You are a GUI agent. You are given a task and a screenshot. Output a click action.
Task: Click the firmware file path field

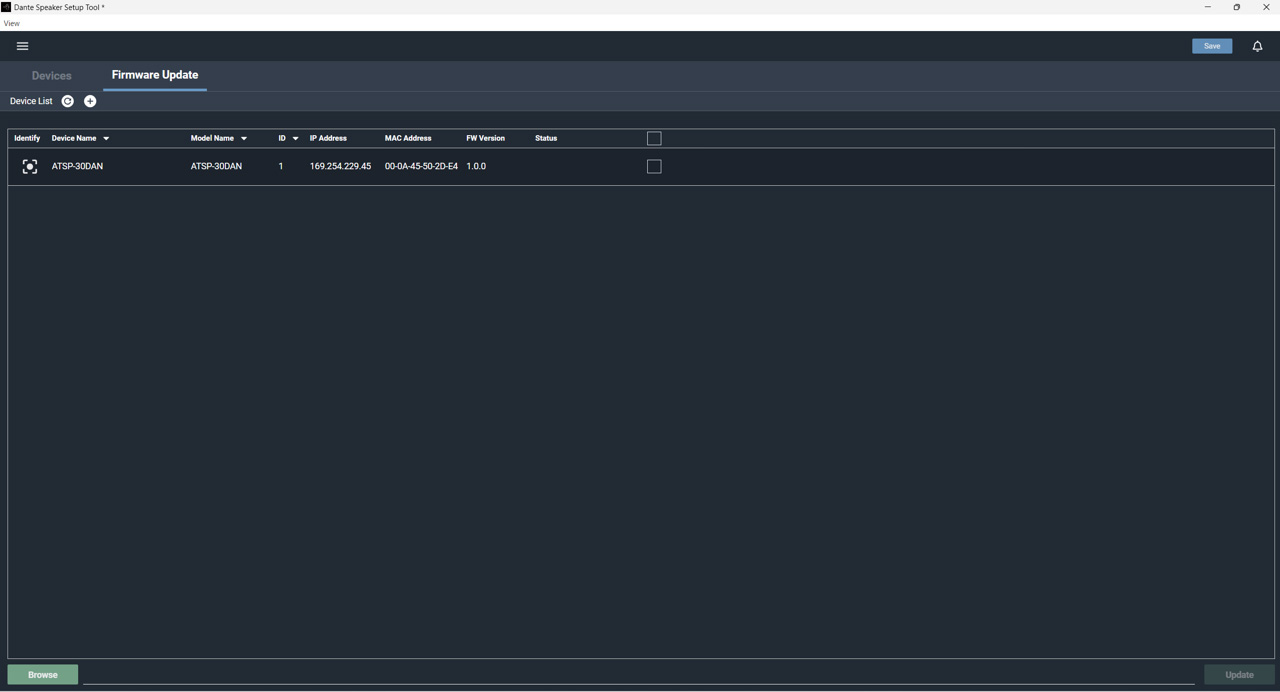[x=638, y=675]
